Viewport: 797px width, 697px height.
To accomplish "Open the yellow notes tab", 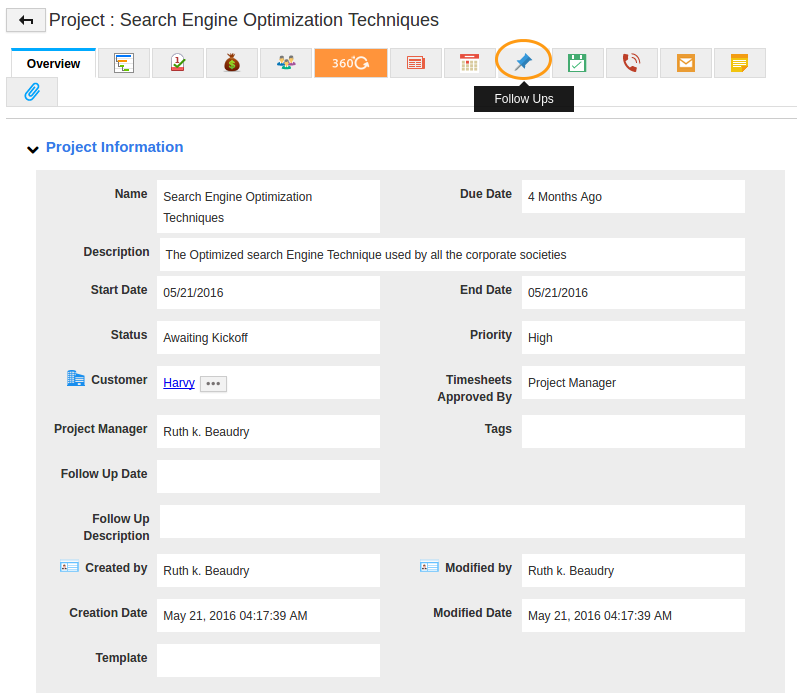I will pos(739,63).
